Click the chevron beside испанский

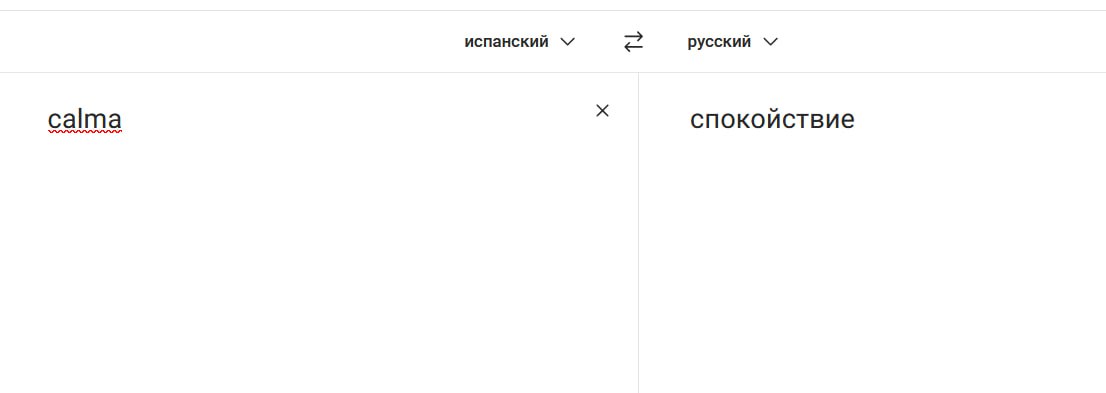(567, 42)
